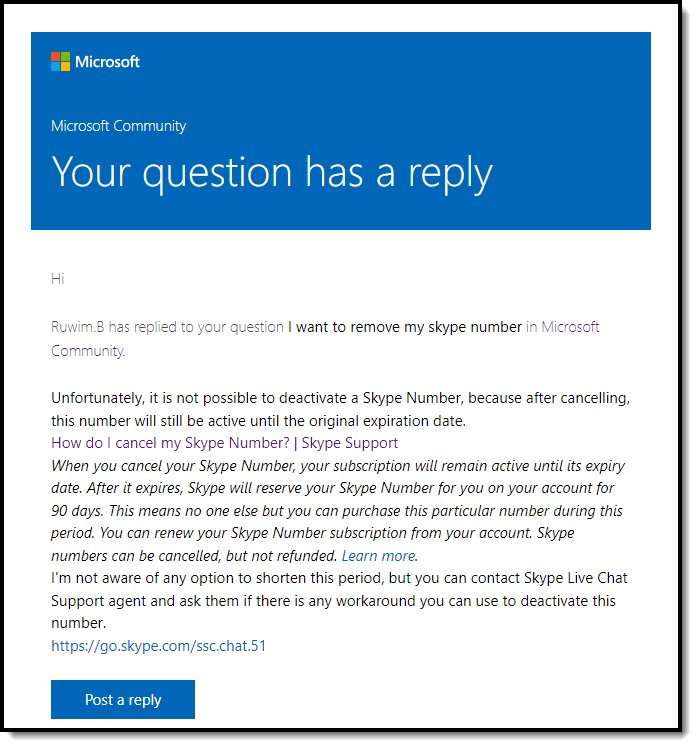Click the Microsoft Community label in the blue banner

pos(118,126)
